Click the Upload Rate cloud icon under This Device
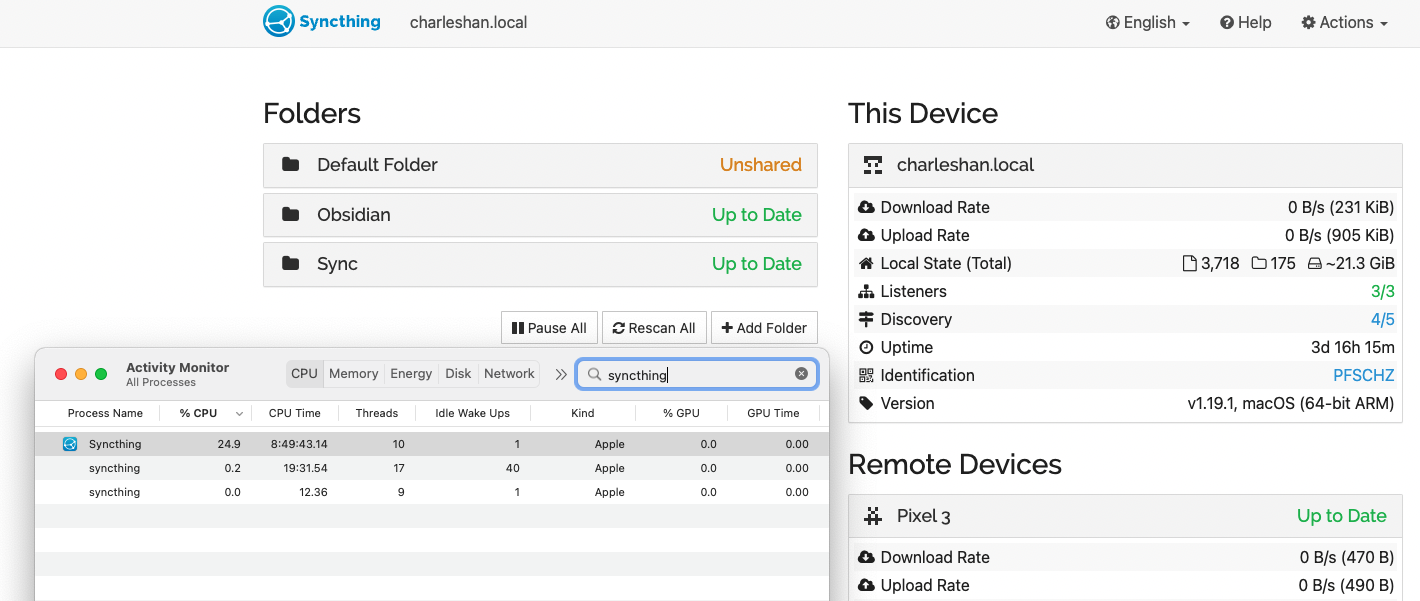 click(866, 236)
